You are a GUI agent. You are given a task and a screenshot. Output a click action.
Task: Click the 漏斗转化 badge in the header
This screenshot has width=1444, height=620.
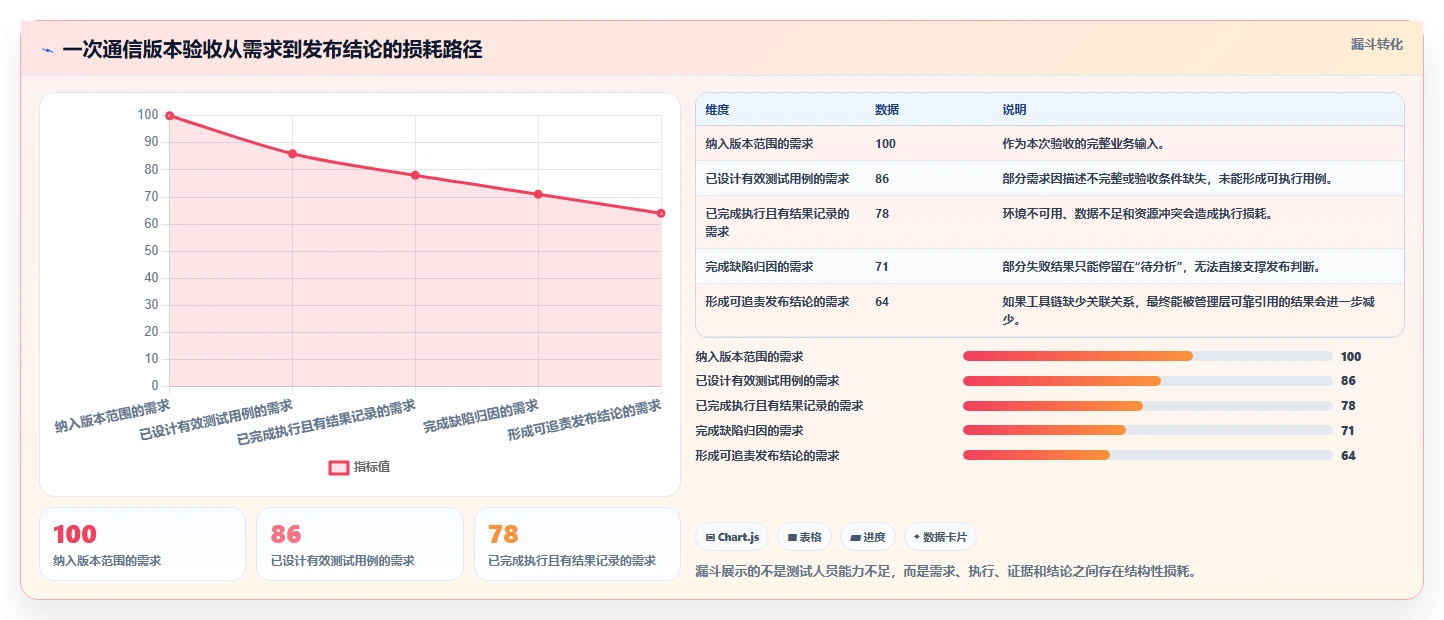pyautogui.click(x=1377, y=44)
